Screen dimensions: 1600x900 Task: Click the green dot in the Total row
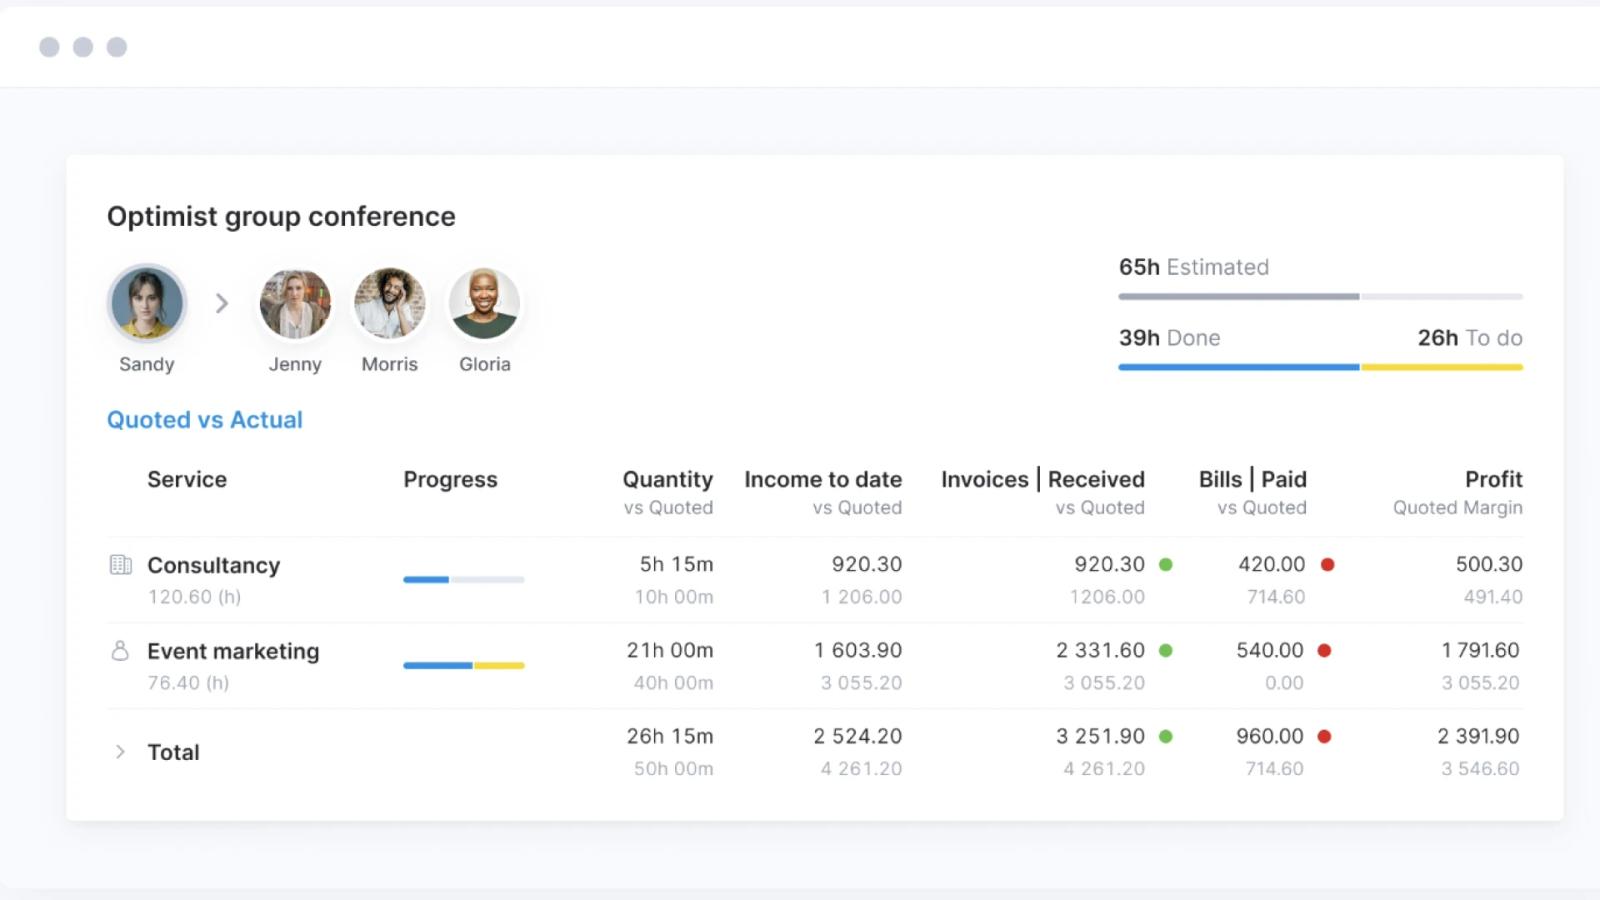click(1165, 736)
